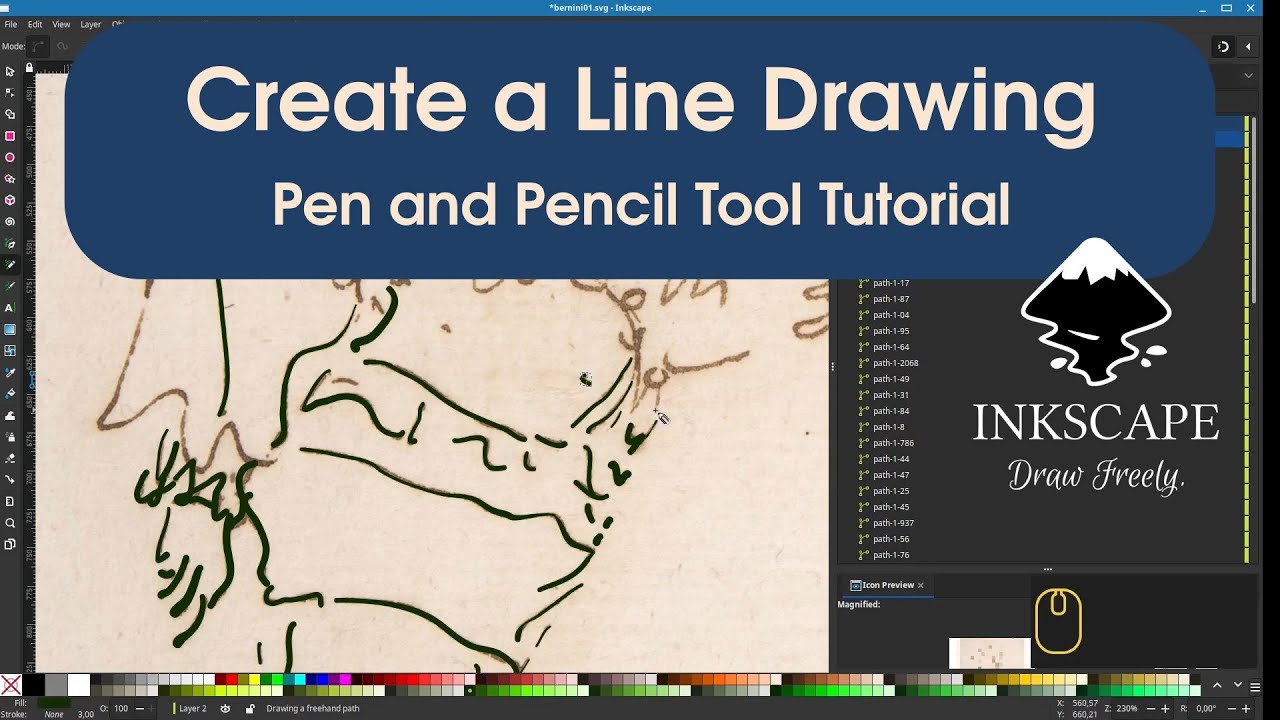Select the Ellipse tool
Image resolution: width=1280 pixels, height=720 pixels.
coord(10,158)
